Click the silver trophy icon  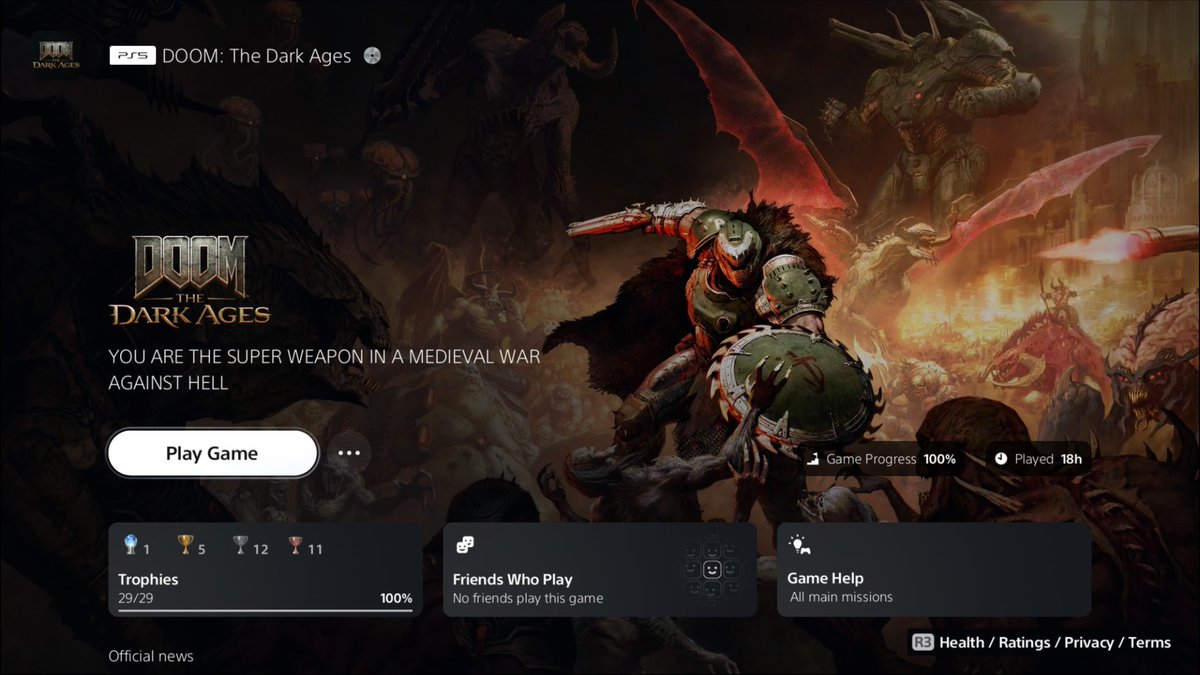click(x=240, y=545)
